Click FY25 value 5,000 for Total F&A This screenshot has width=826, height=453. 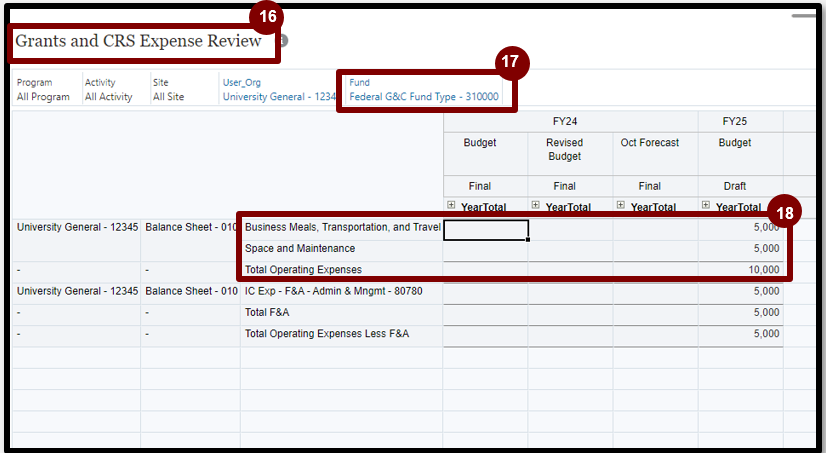click(741, 312)
